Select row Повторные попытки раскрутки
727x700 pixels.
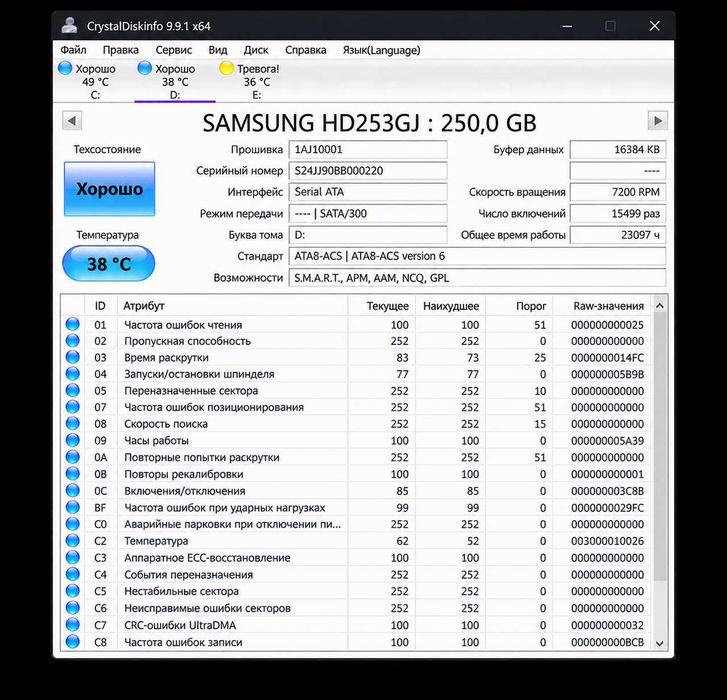(356, 458)
